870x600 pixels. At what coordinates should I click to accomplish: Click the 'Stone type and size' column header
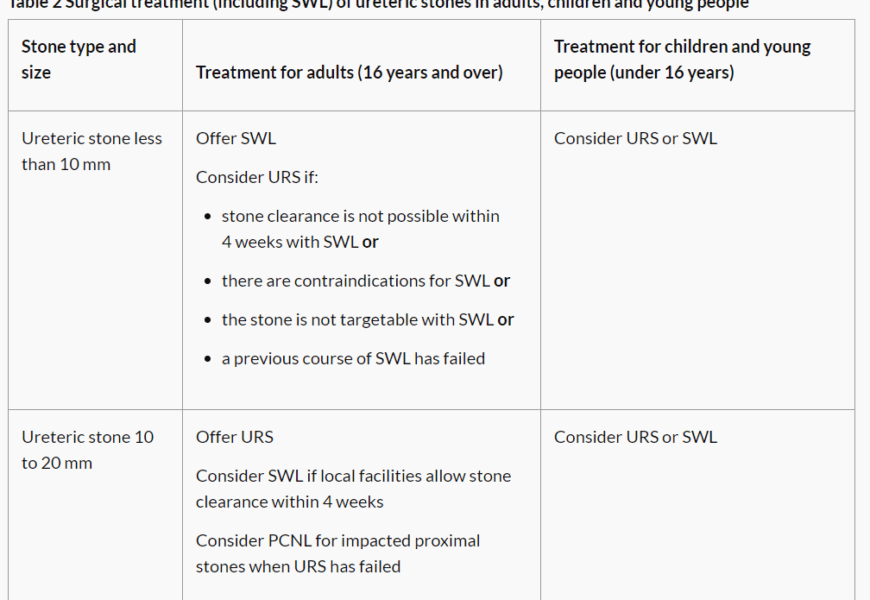(78, 59)
